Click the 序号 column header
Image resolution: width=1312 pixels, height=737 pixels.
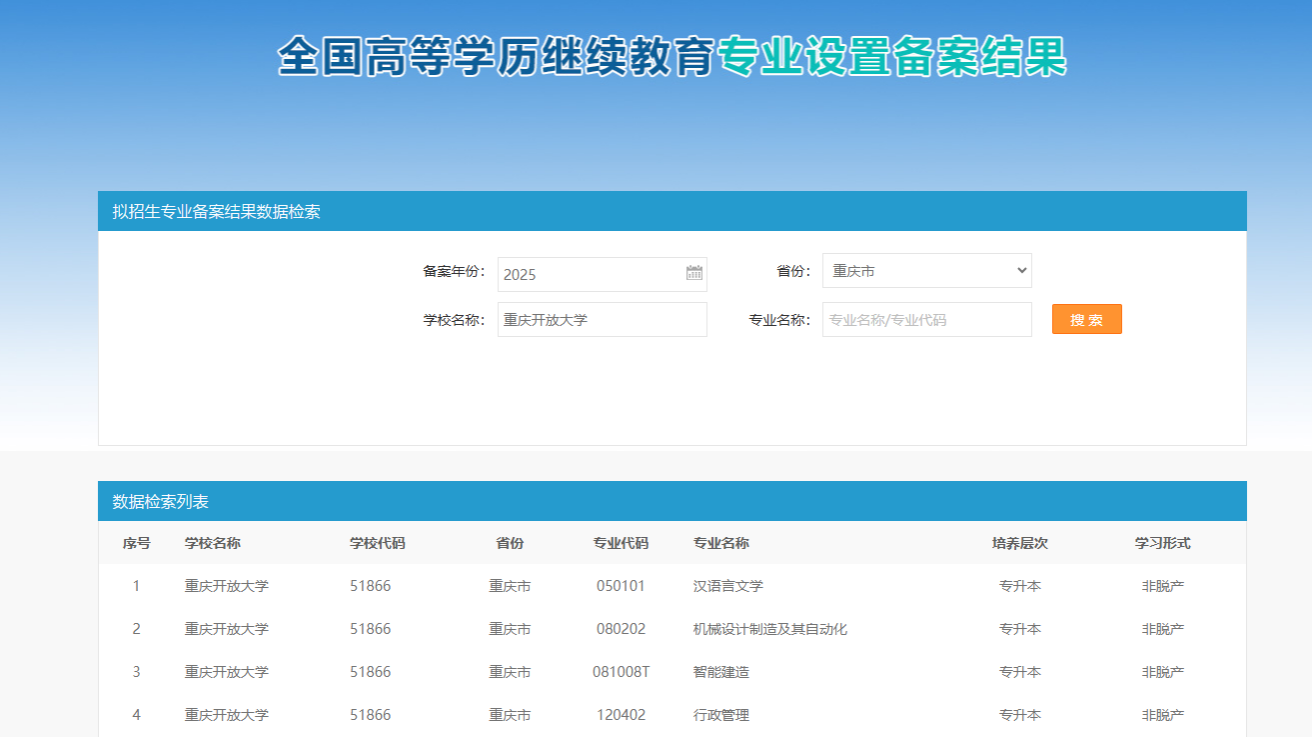(x=136, y=543)
